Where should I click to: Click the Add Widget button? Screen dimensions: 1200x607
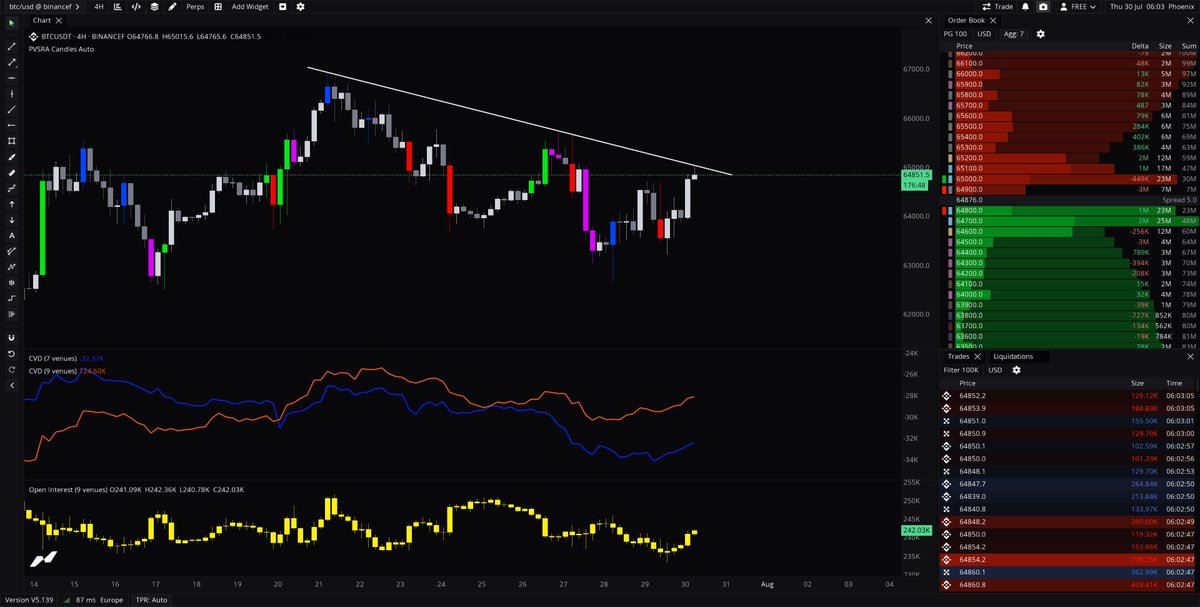[x=251, y=6]
